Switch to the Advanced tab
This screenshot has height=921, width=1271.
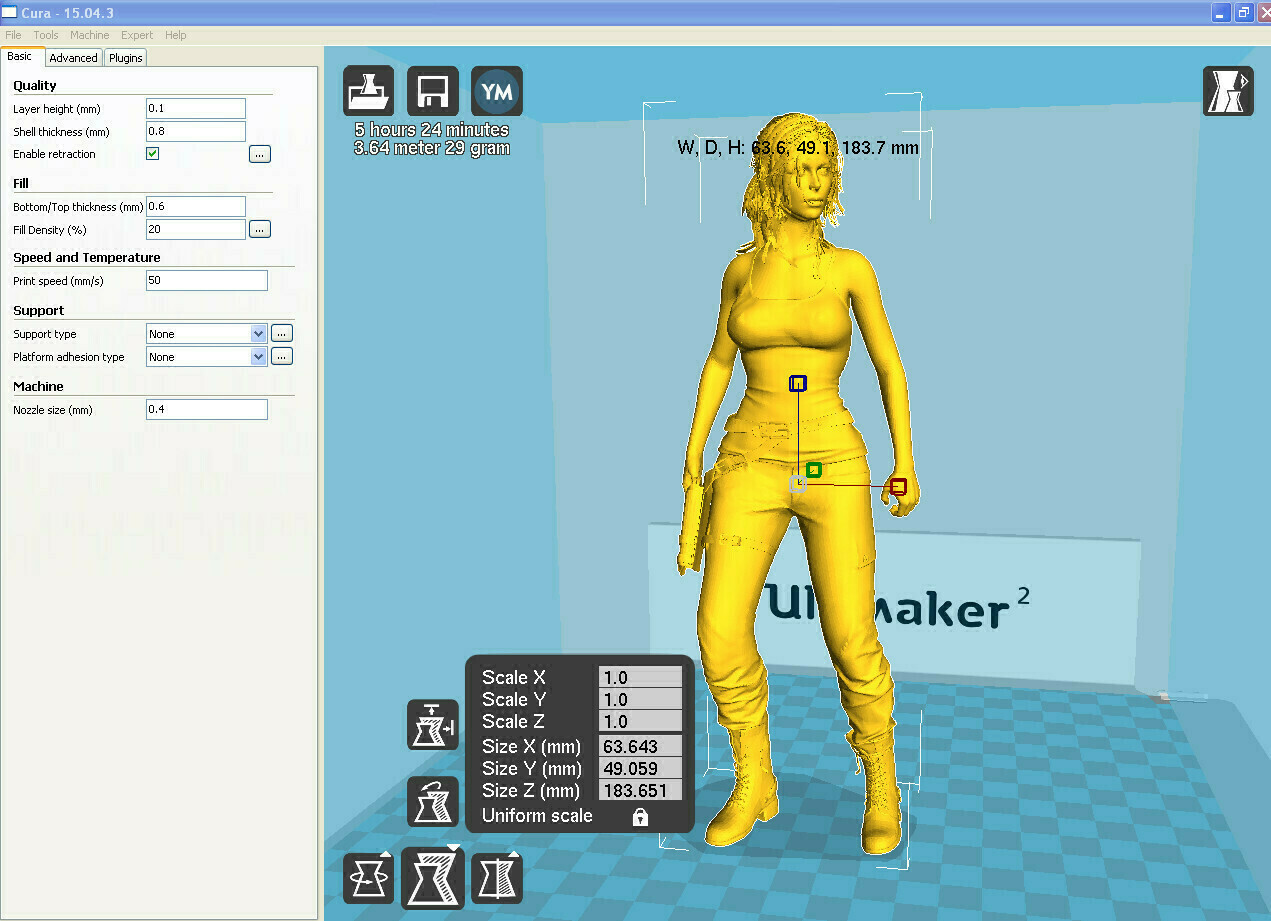click(74, 58)
